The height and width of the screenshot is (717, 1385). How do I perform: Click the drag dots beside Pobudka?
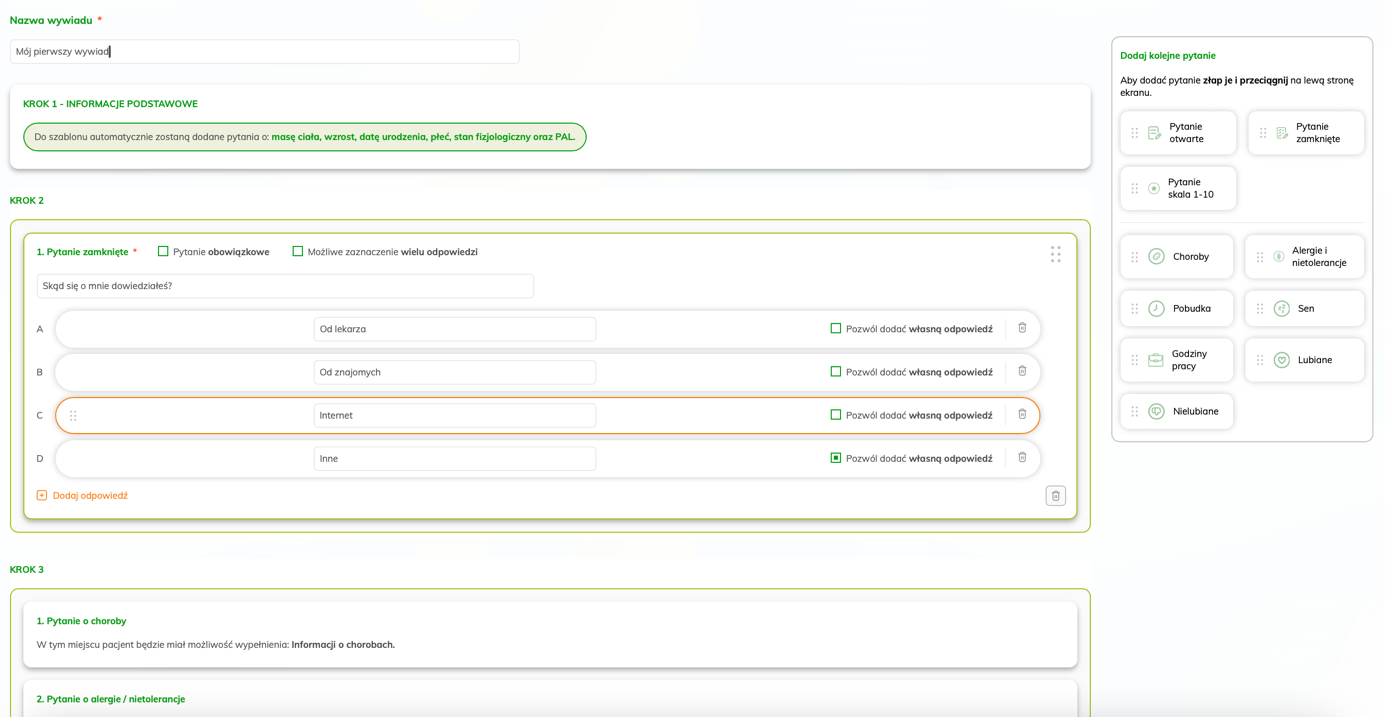1135,309
